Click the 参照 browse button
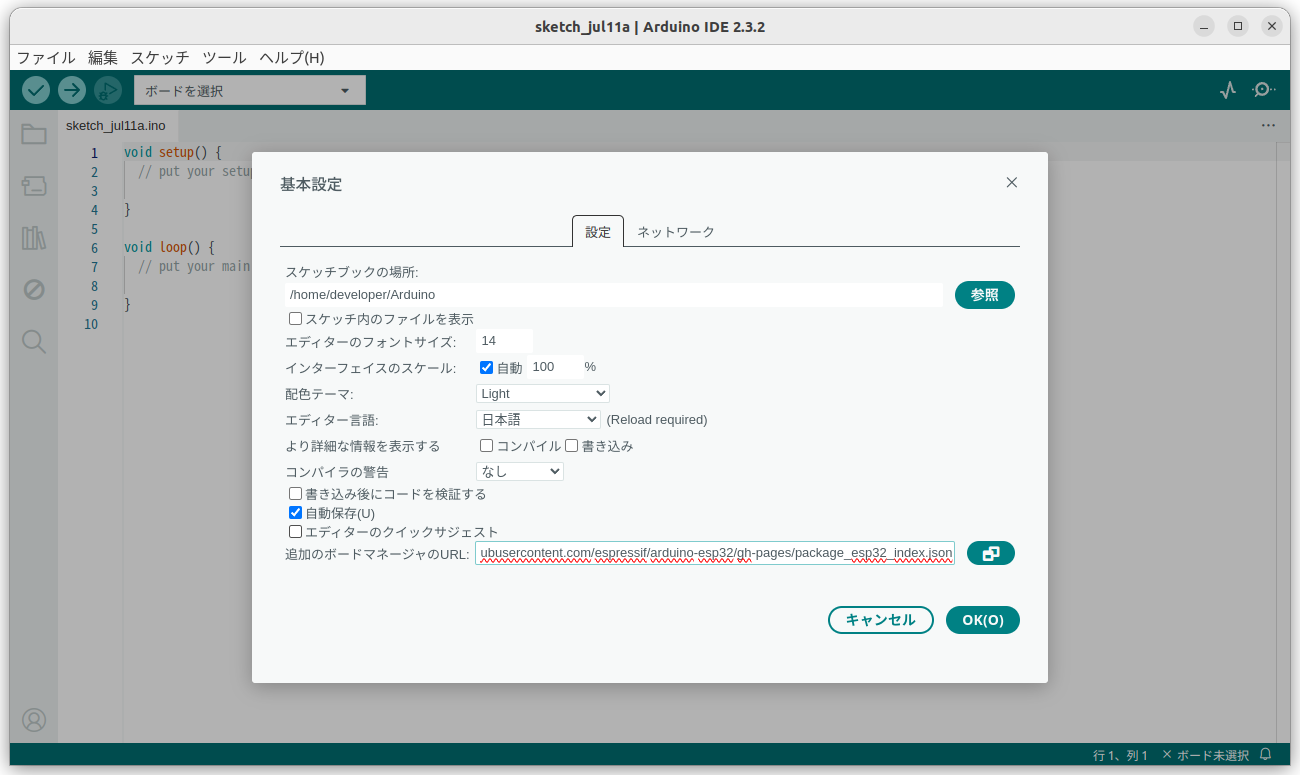Viewport: 1300px width, 775px height. point(984,294)
